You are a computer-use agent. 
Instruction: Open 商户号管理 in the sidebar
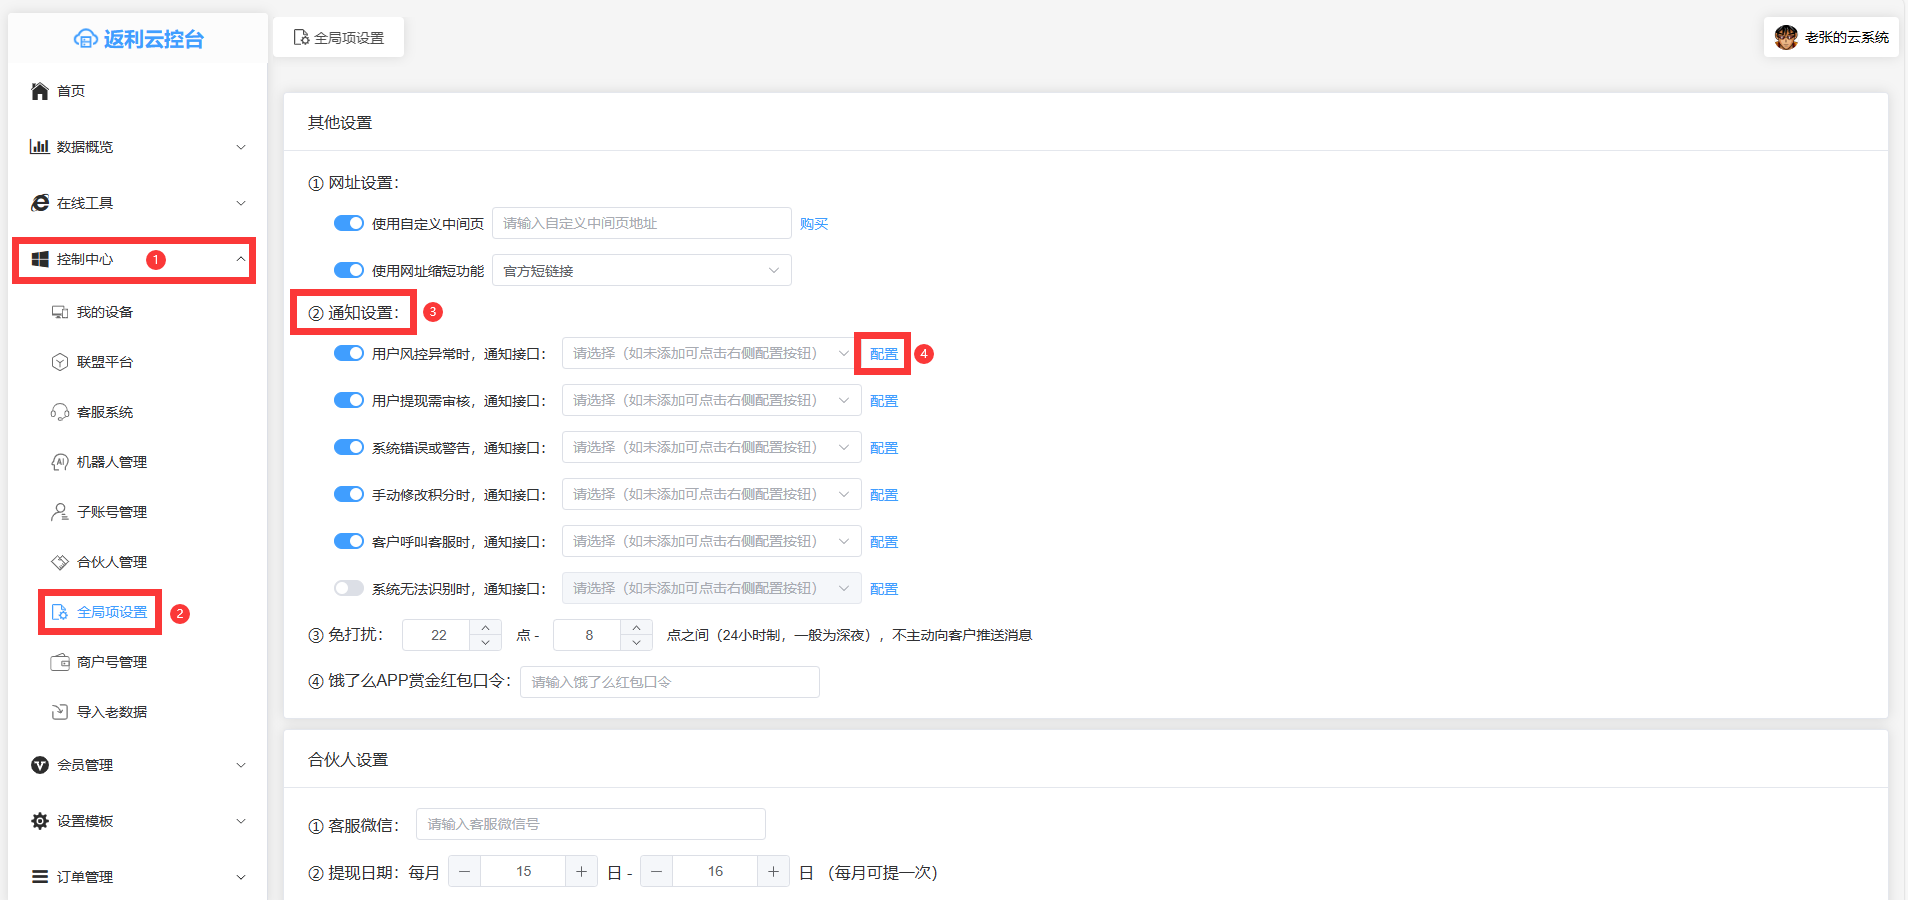pyautogui.click(x=111, y=662)
